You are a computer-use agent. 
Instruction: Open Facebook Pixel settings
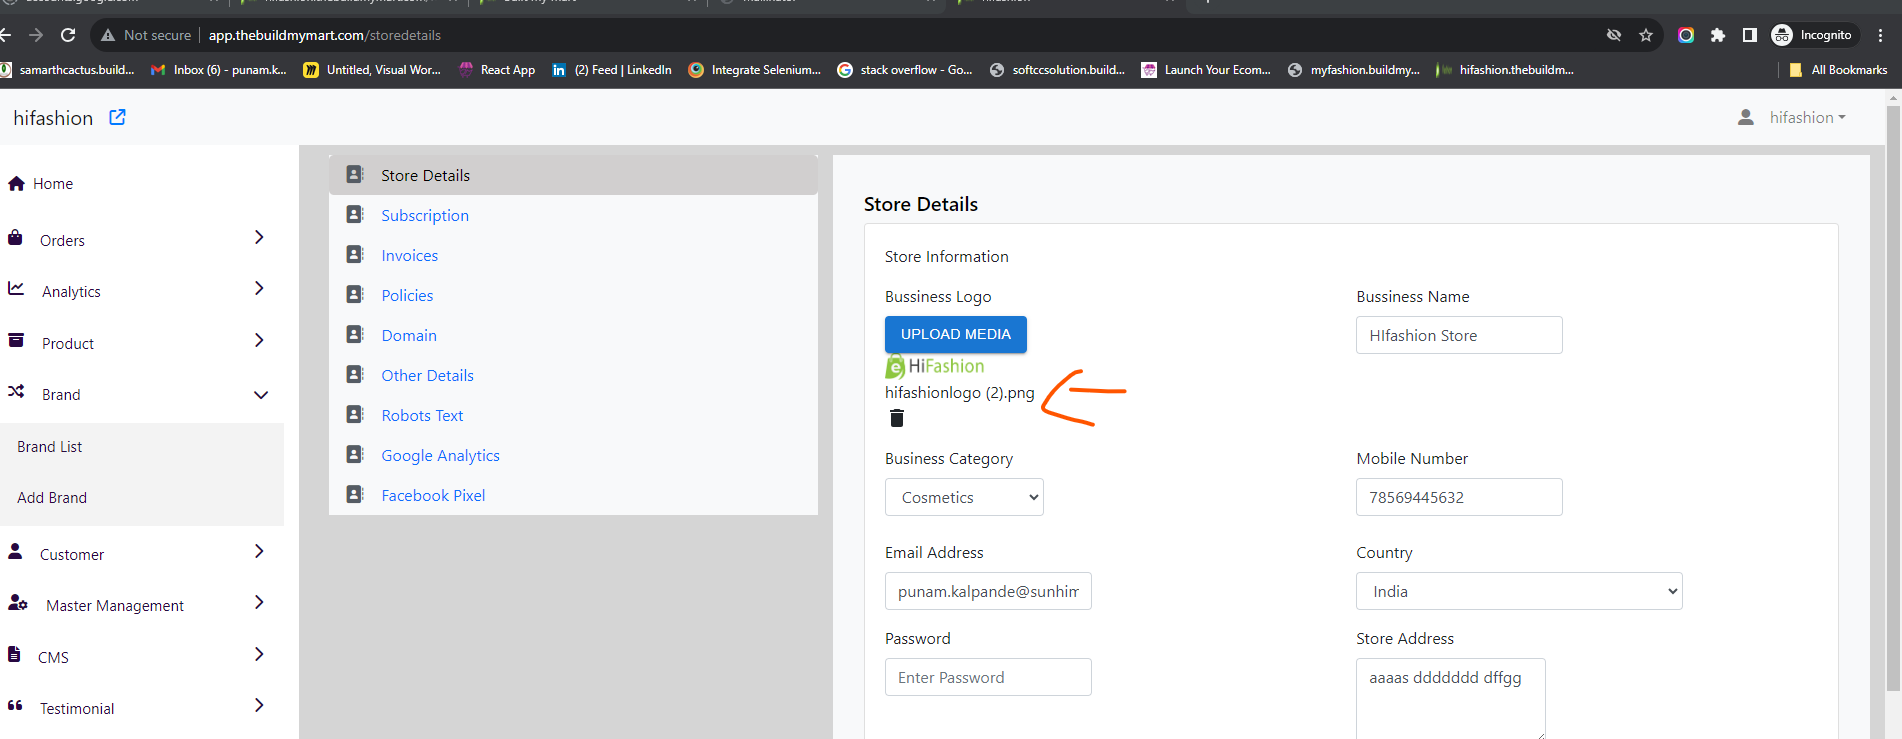coord(433,495)
